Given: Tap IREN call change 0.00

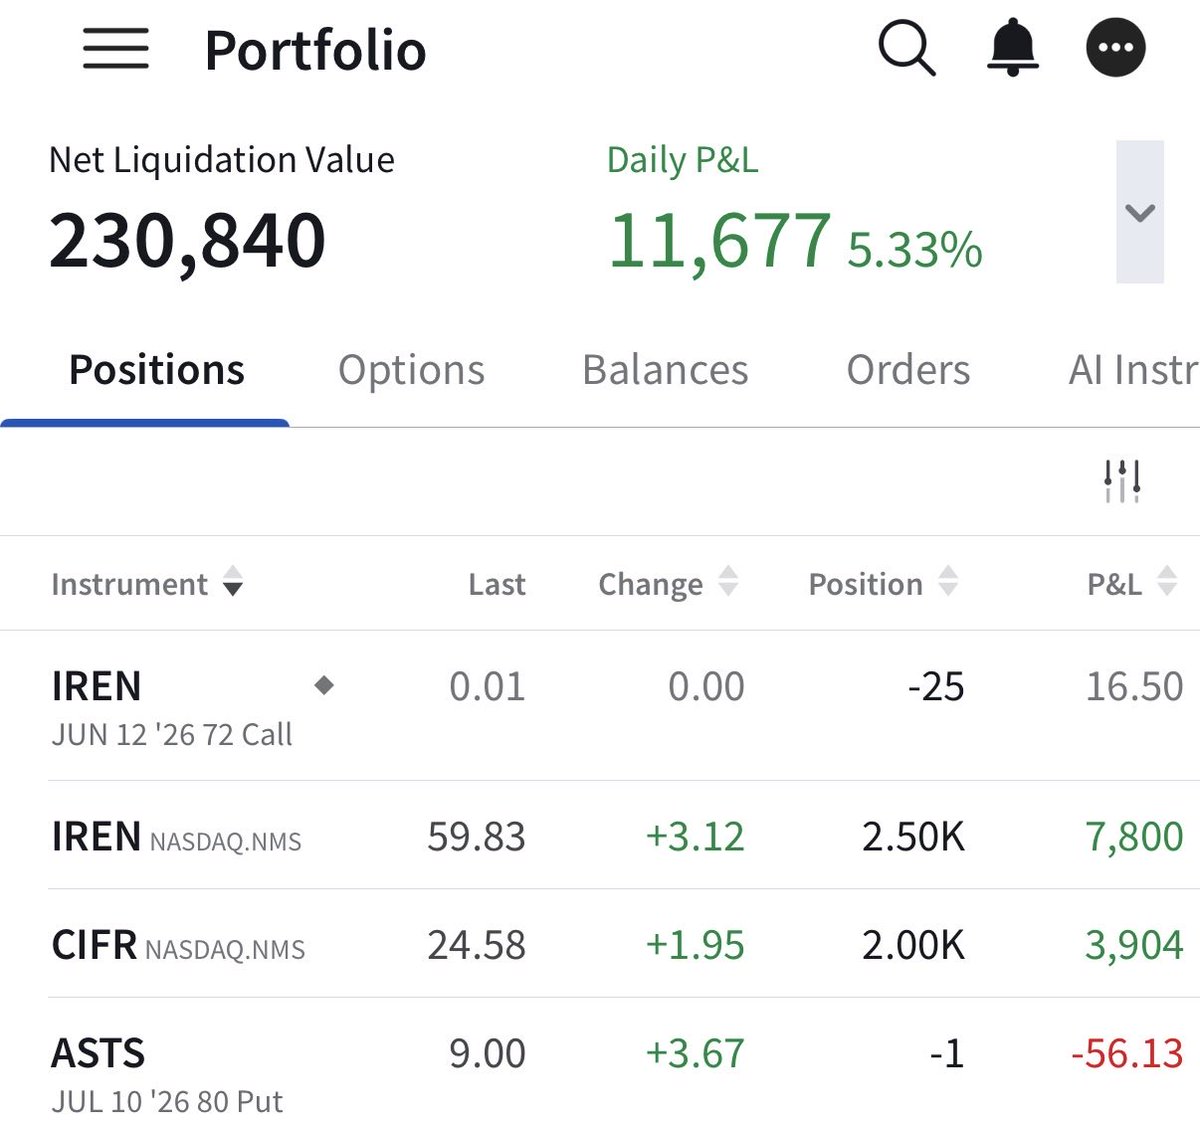Looking at the screenshot, I should [706, 687].
